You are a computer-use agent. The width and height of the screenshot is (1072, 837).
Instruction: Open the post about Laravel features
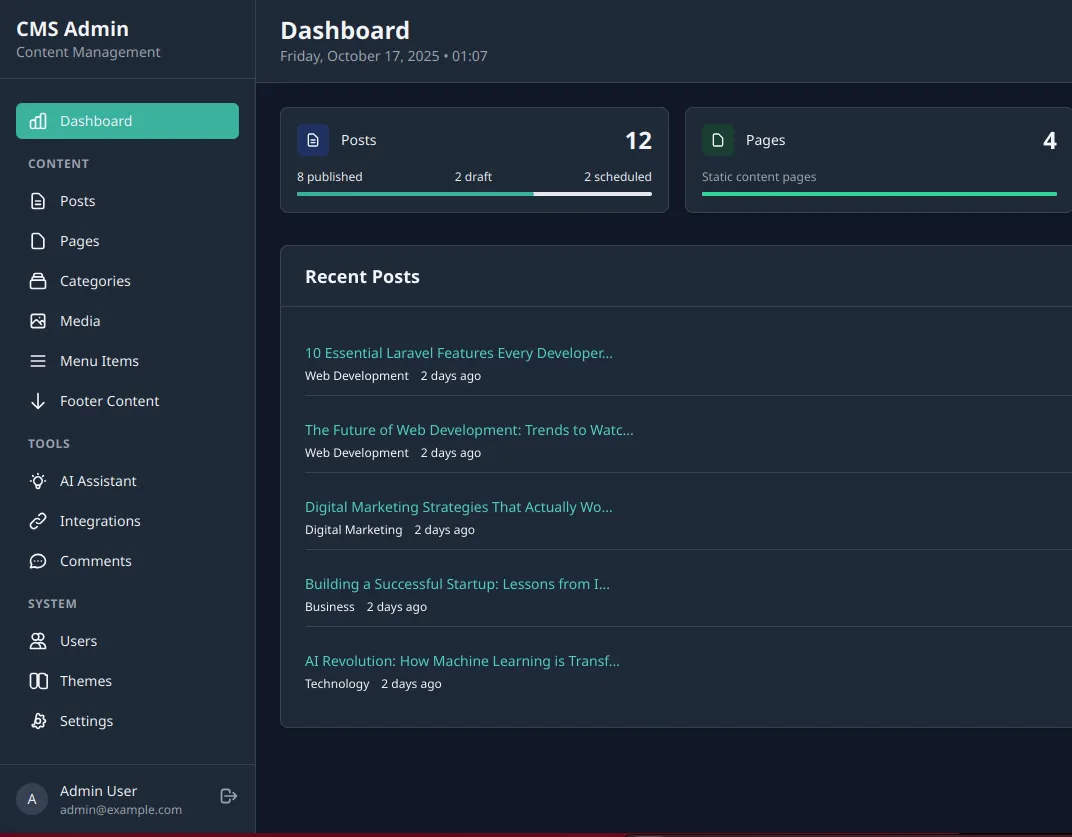coord(459,352)
